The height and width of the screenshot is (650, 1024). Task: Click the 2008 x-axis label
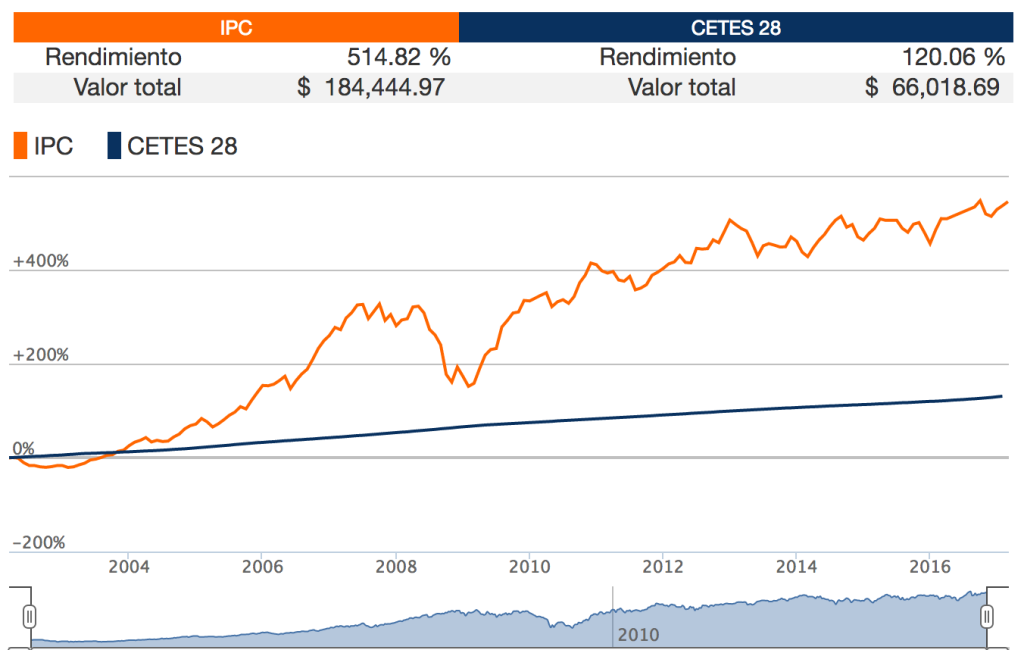click(396, 566)
